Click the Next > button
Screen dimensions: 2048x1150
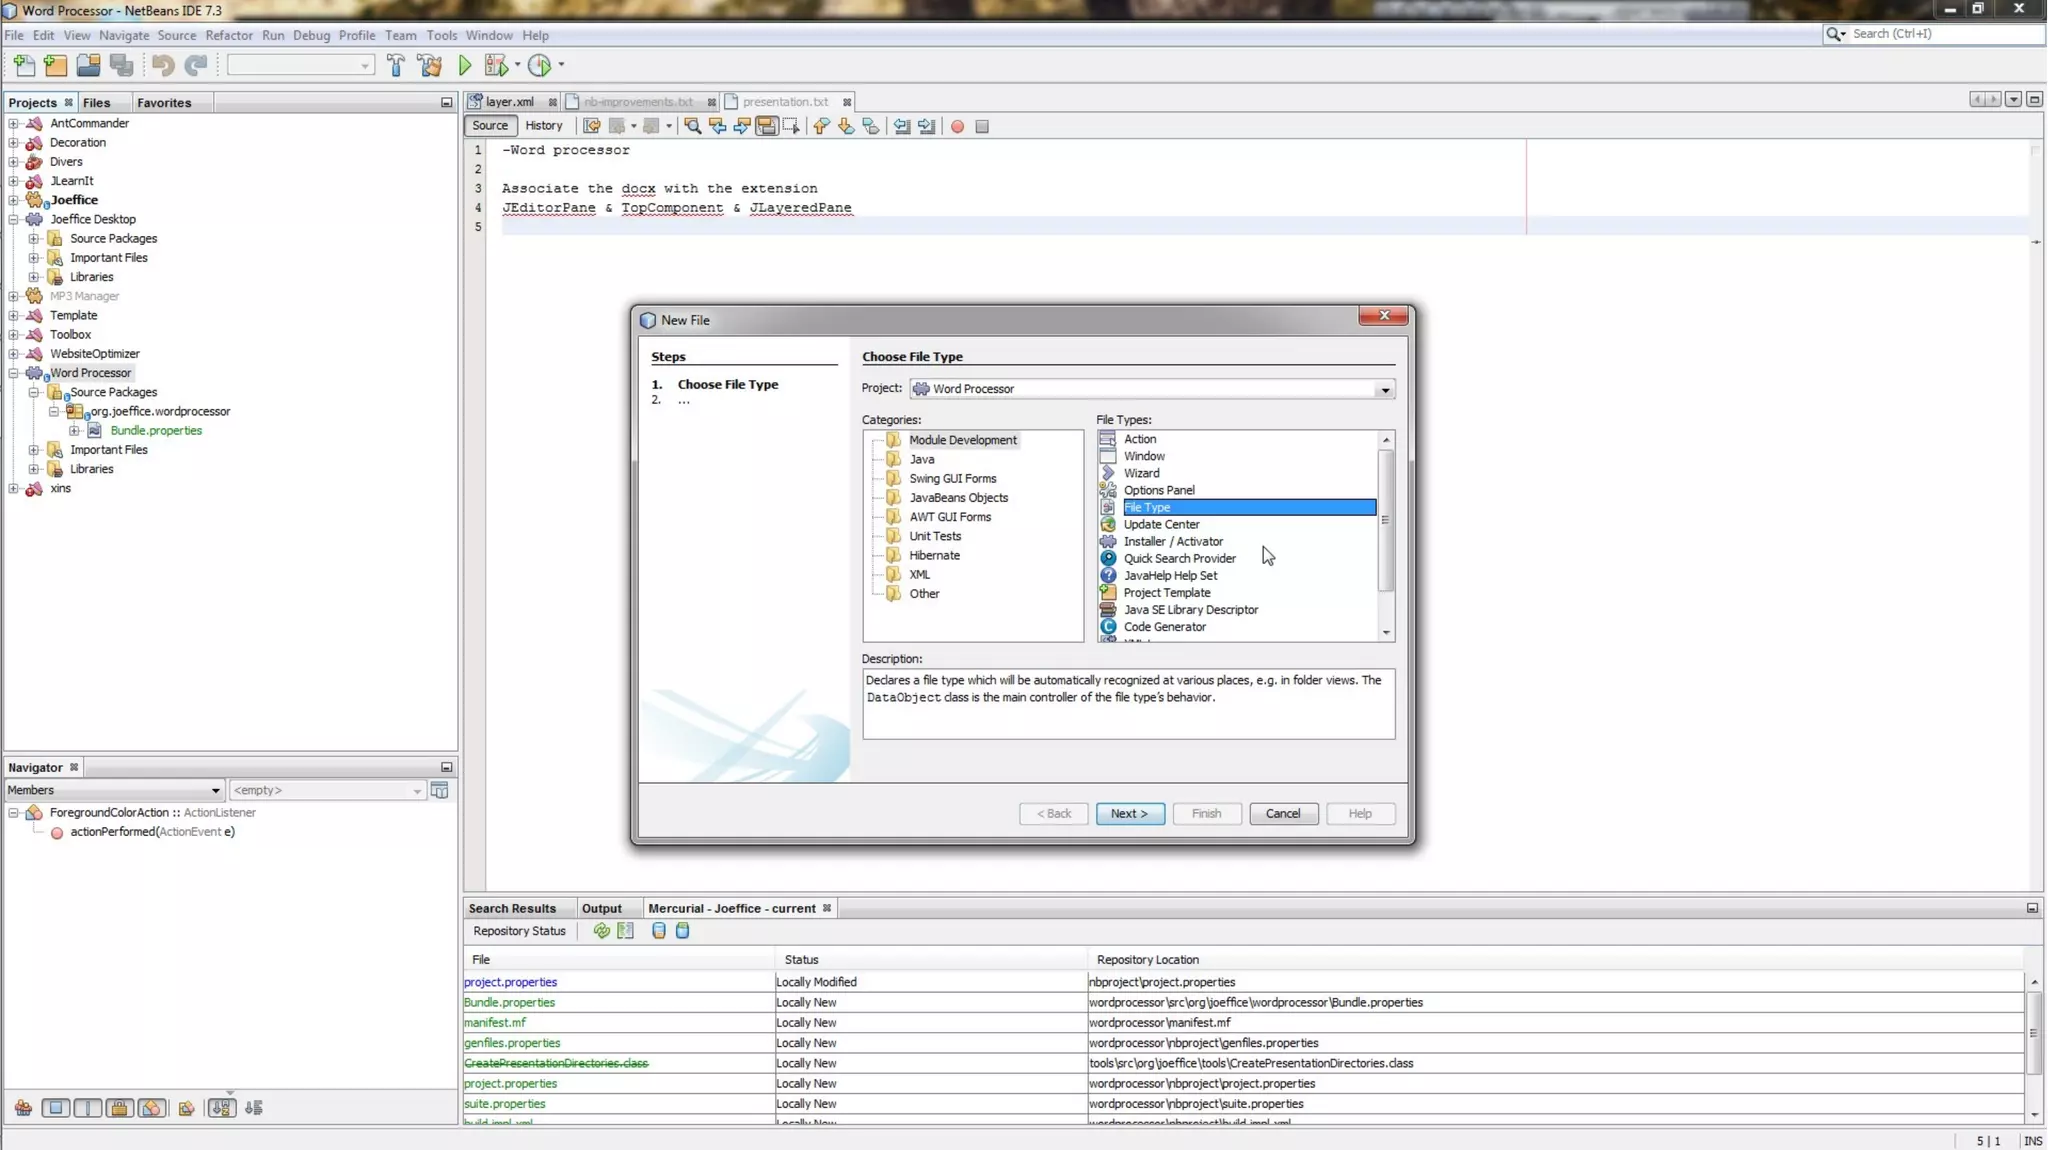coord(1129,814)
